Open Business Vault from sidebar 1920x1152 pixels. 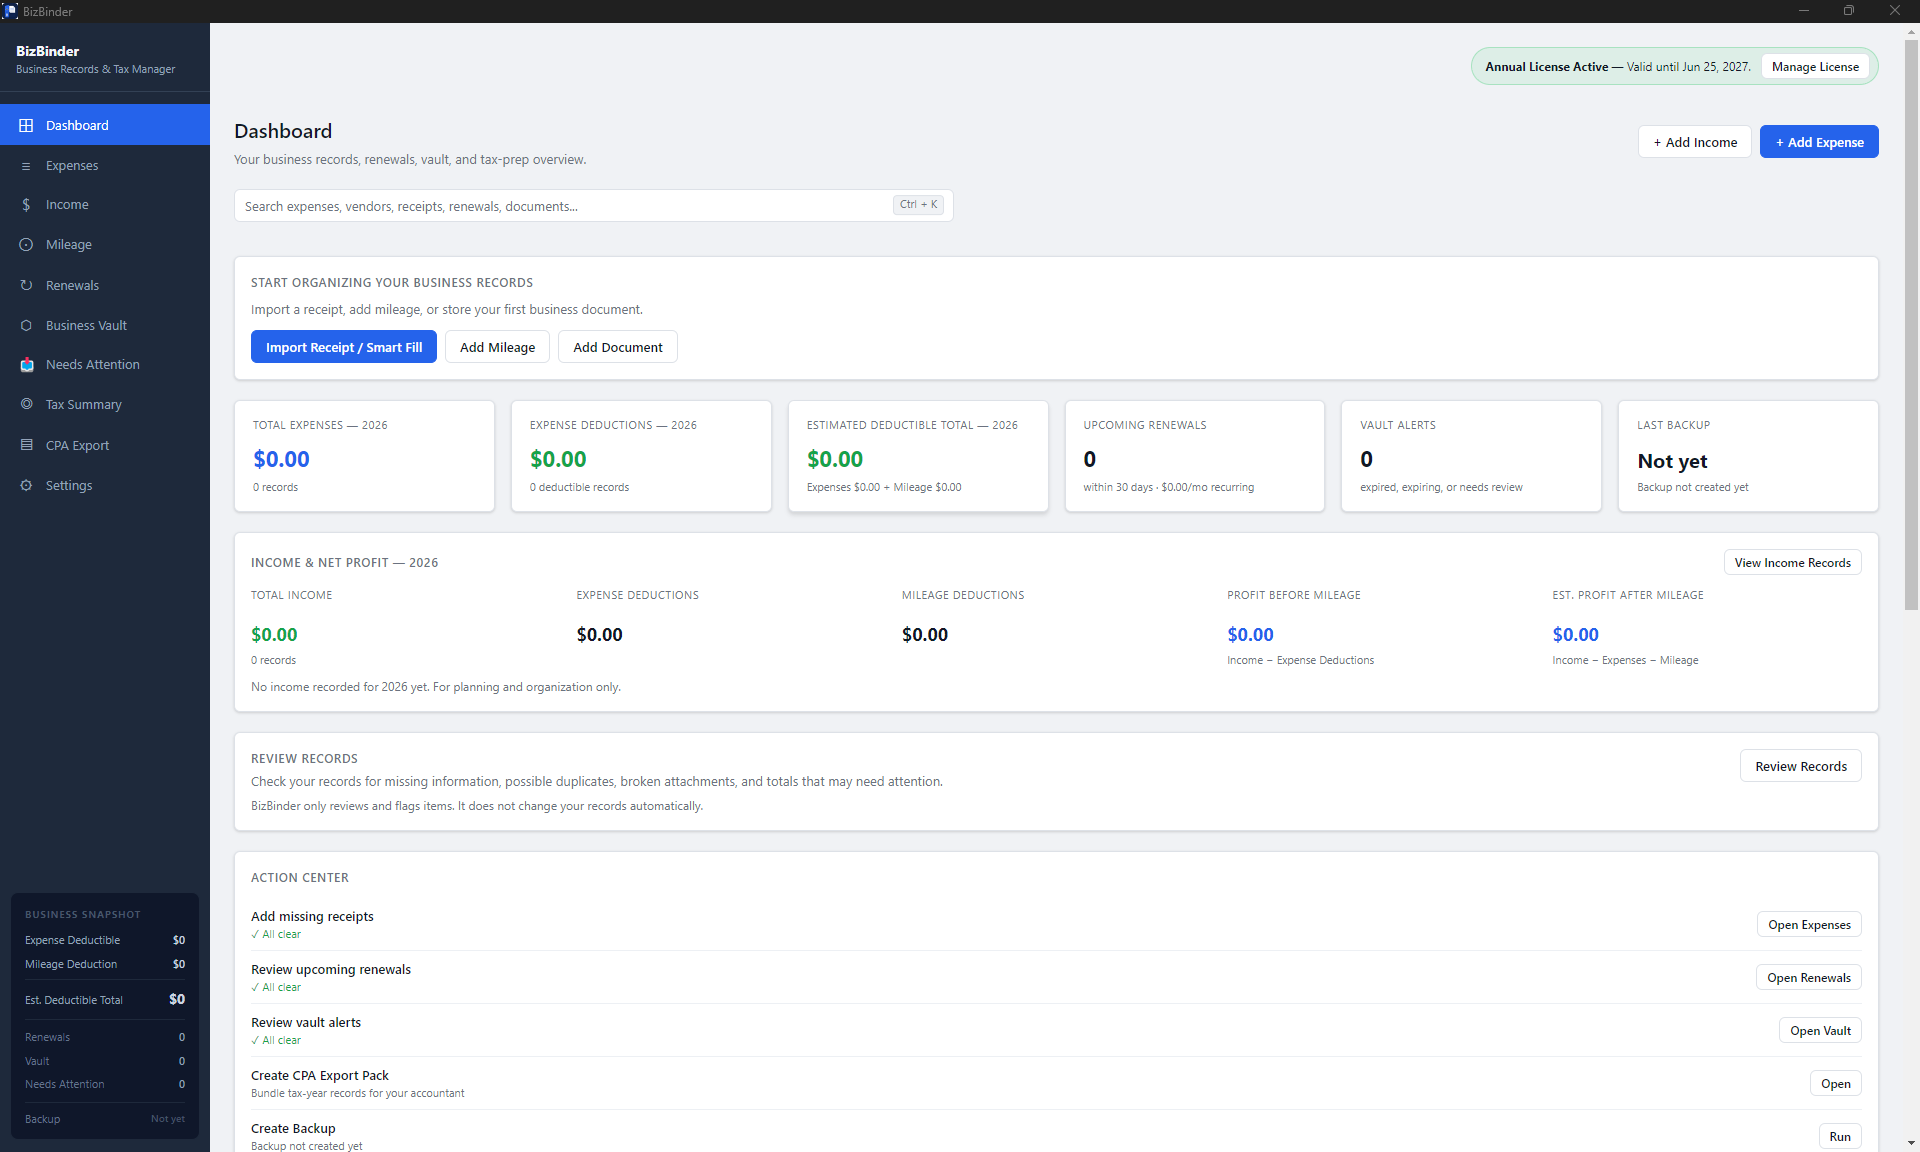(105, 326)
